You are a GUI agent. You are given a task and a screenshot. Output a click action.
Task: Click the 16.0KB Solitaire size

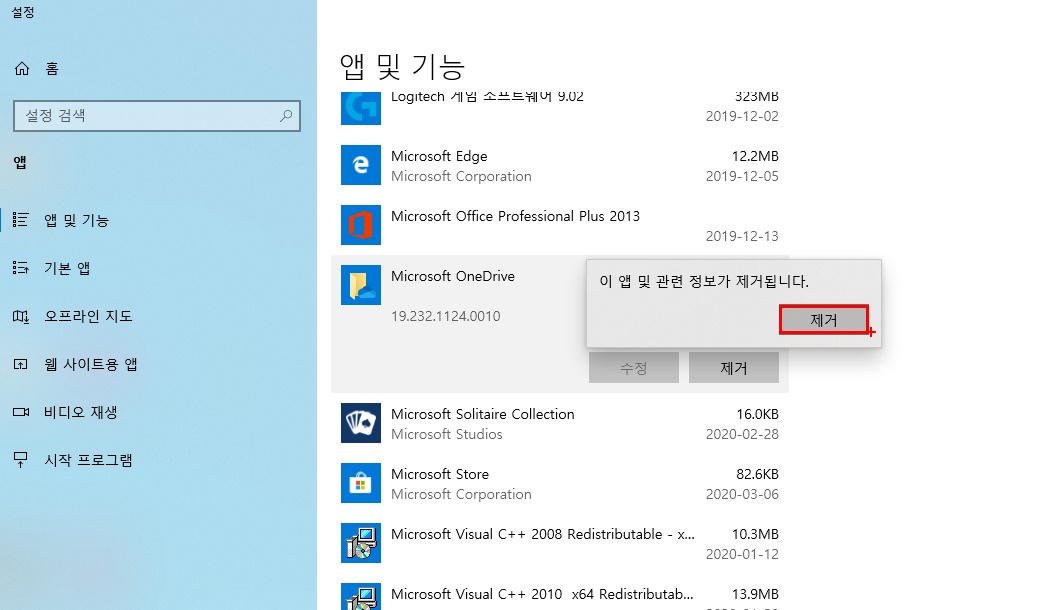point(757,414)
